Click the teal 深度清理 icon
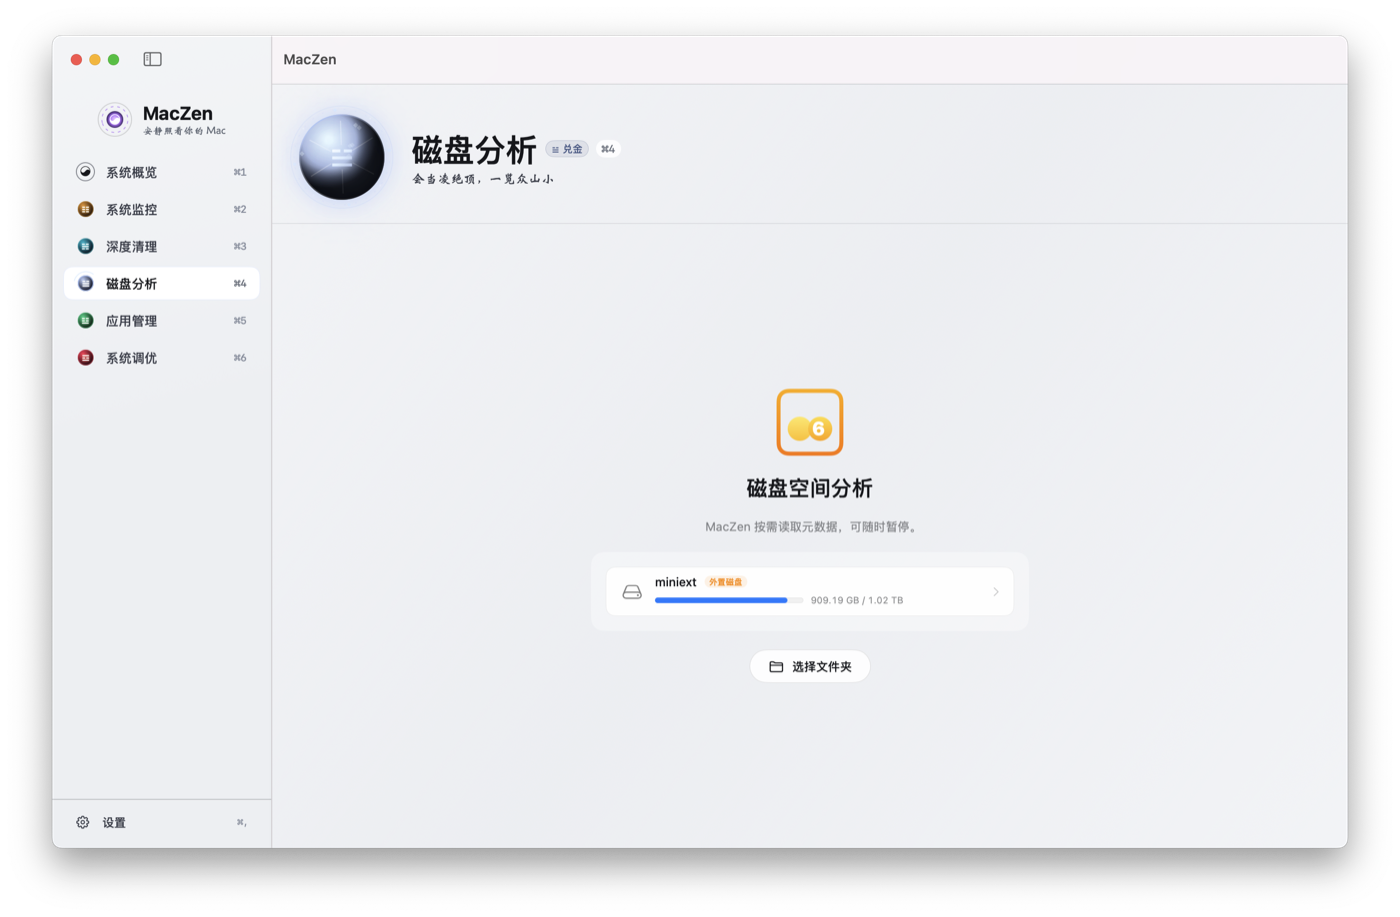 (86, 246)
